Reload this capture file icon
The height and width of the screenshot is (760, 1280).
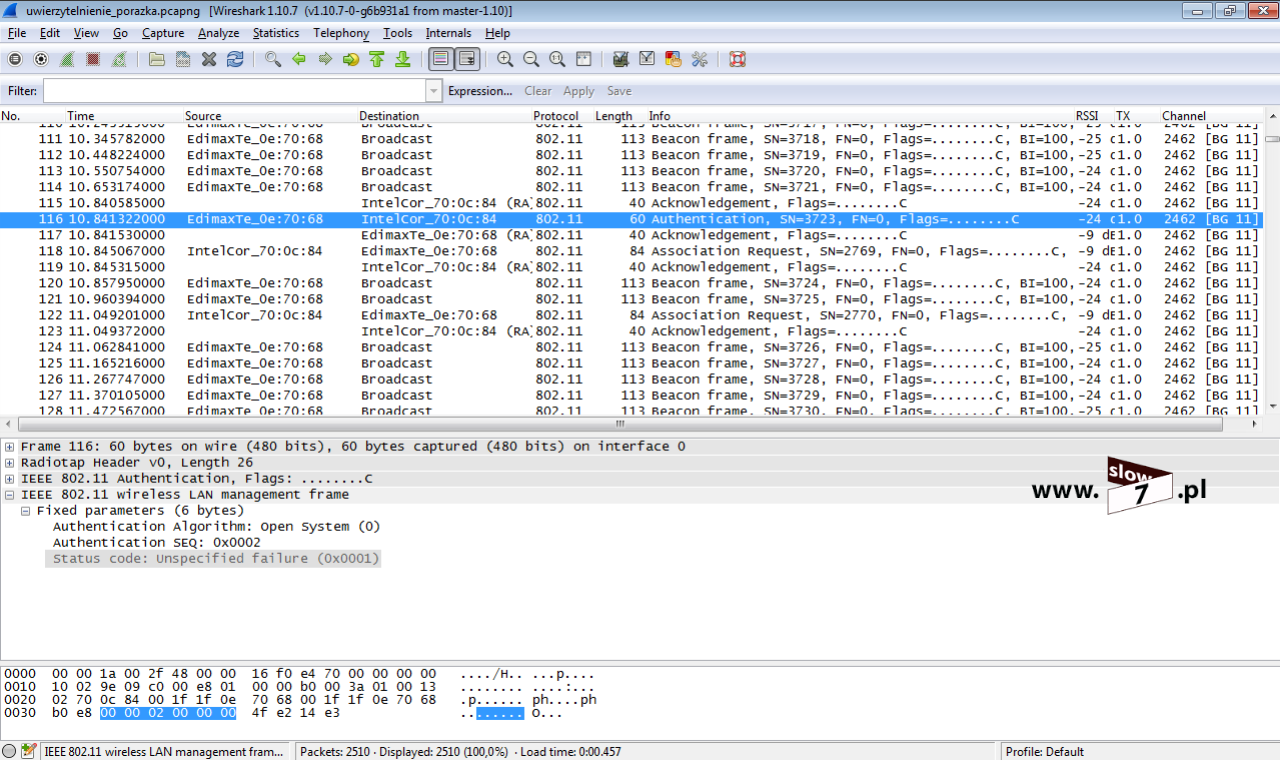point(235,59)
